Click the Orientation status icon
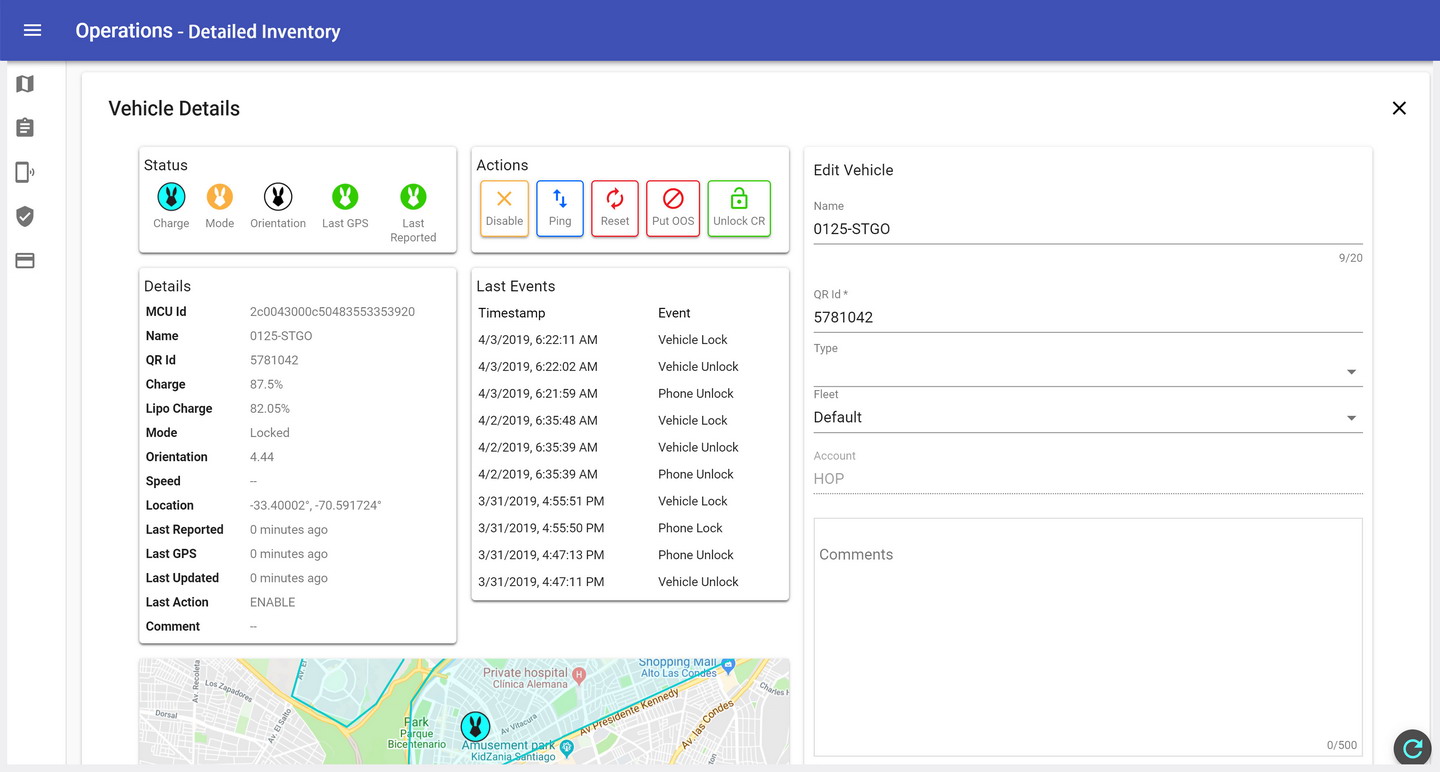 (278, 197)
